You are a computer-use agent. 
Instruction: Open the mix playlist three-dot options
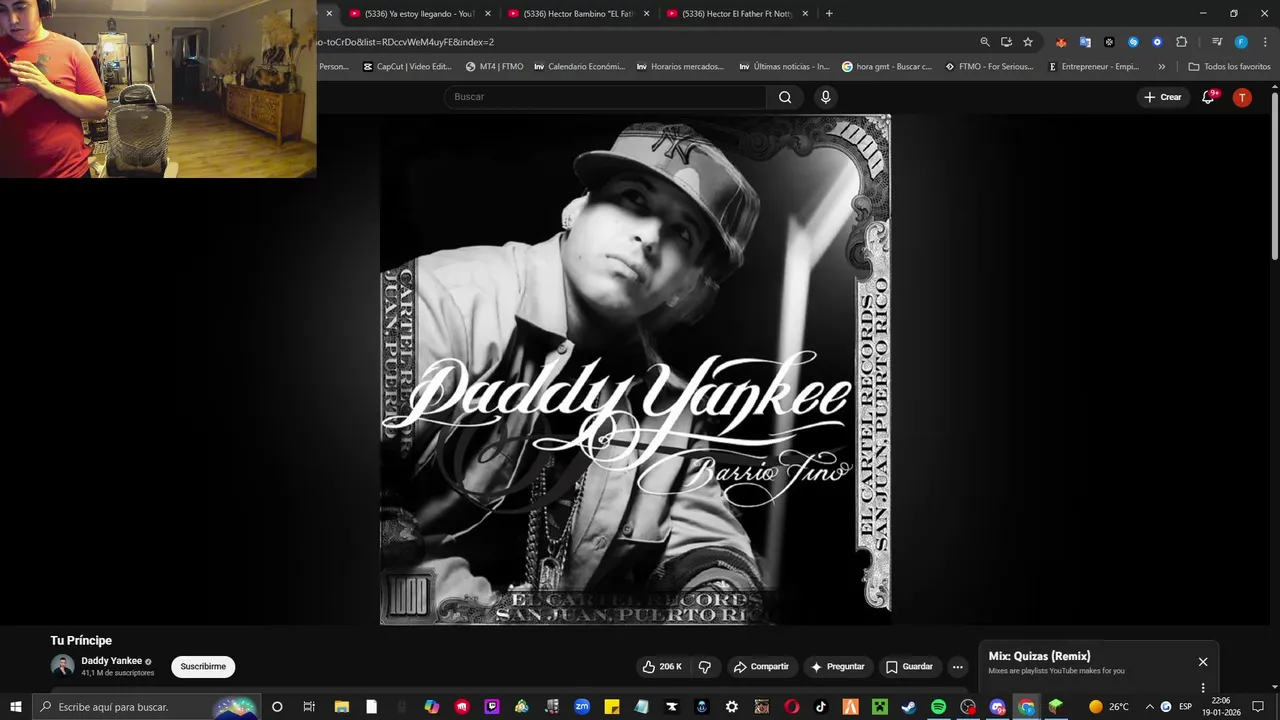pyautogui.click(x=1203, y=688)
